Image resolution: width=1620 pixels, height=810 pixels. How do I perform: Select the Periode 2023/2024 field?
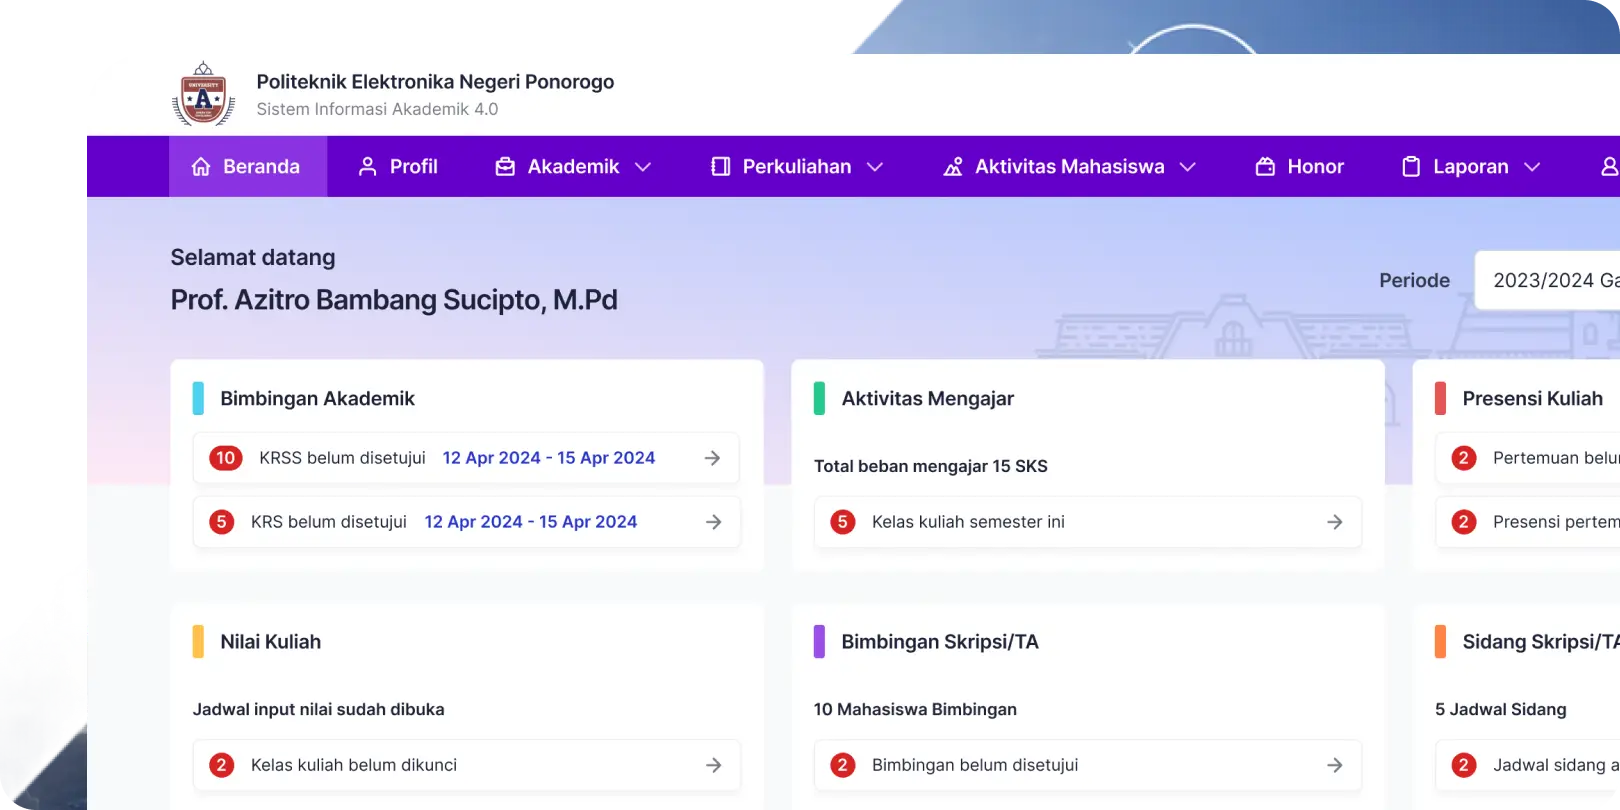1547,280
